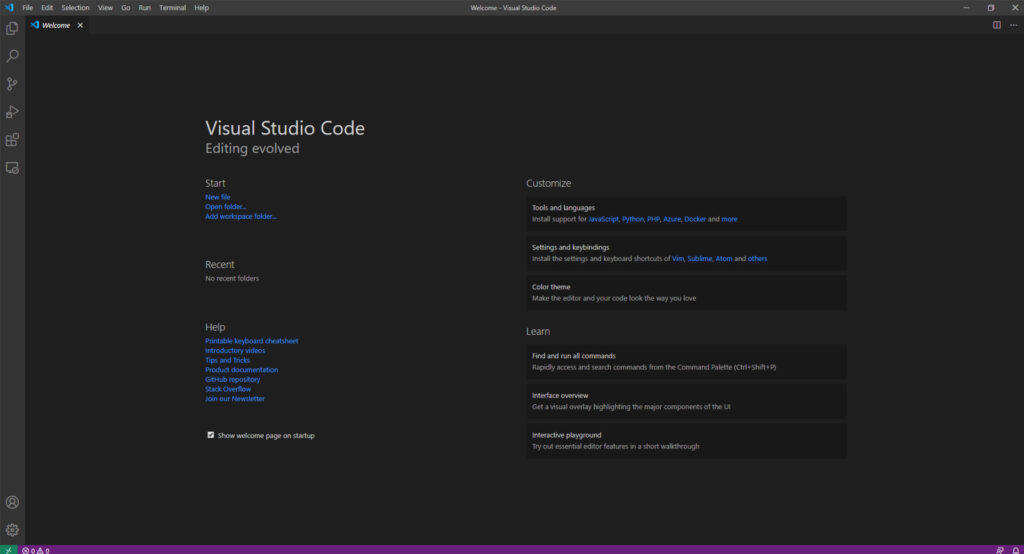Click the Interactive playground item

pos(686,440)
